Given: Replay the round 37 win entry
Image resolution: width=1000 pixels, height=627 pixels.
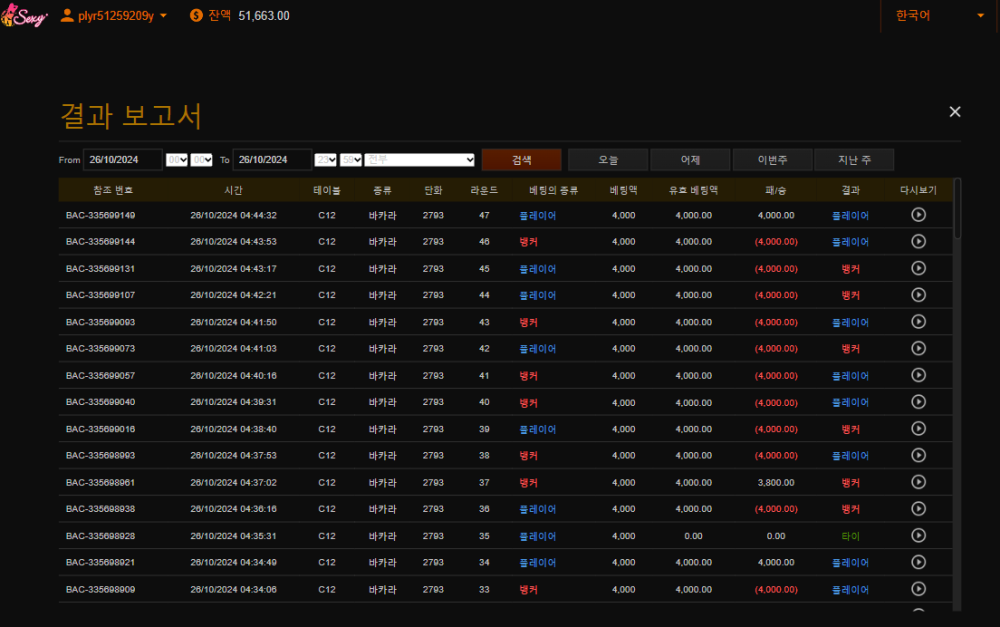Looking at the screenshot, I should tap(918, 482).
